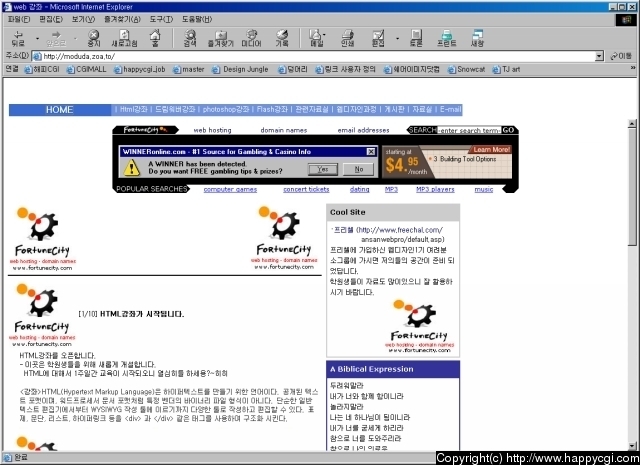Open the Favorites (즐겨찾기) menu
This screenshot has height=465, width=640.
click(122, 19)
